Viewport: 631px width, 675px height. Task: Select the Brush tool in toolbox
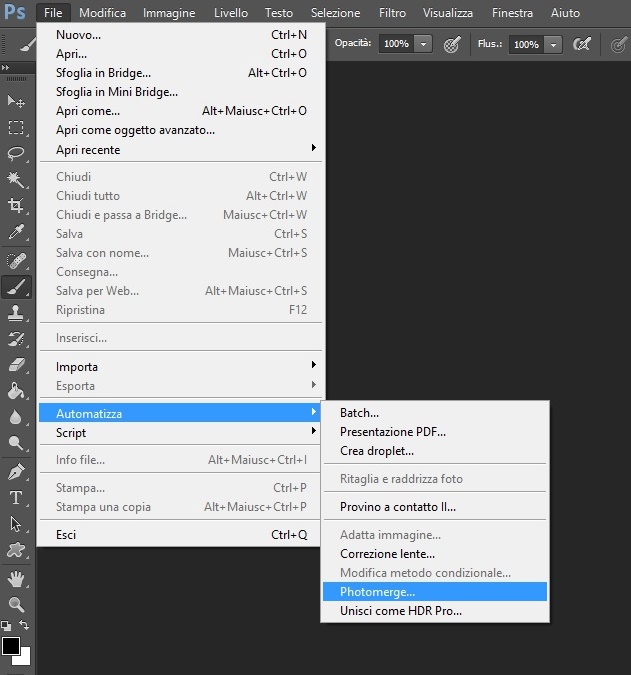click(x=16, y=287)
